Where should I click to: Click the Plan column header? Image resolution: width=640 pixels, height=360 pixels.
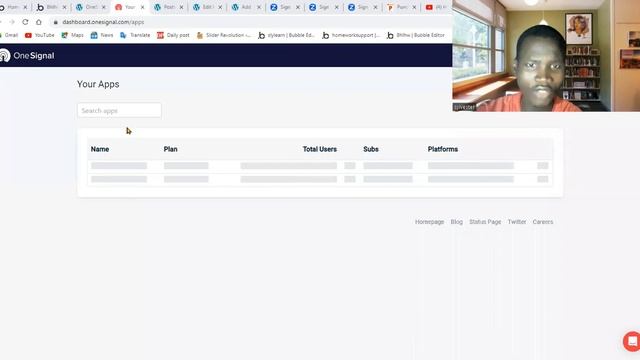pos(171,149)
